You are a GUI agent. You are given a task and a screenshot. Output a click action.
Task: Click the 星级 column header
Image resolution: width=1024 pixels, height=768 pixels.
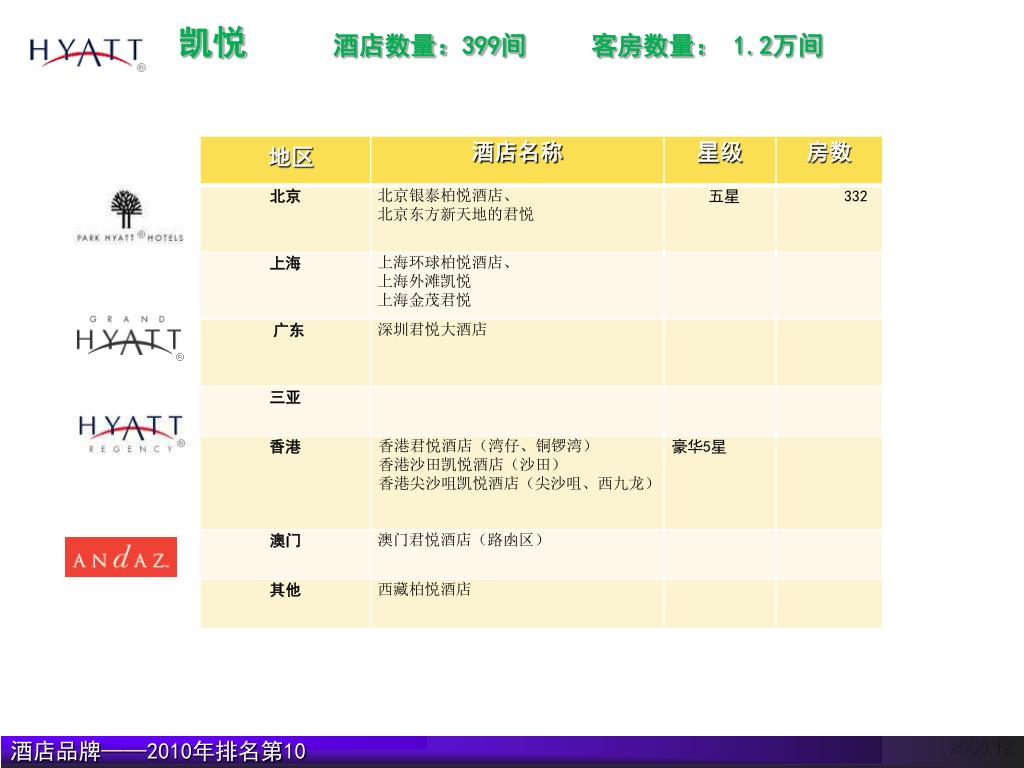coord(720,159)
